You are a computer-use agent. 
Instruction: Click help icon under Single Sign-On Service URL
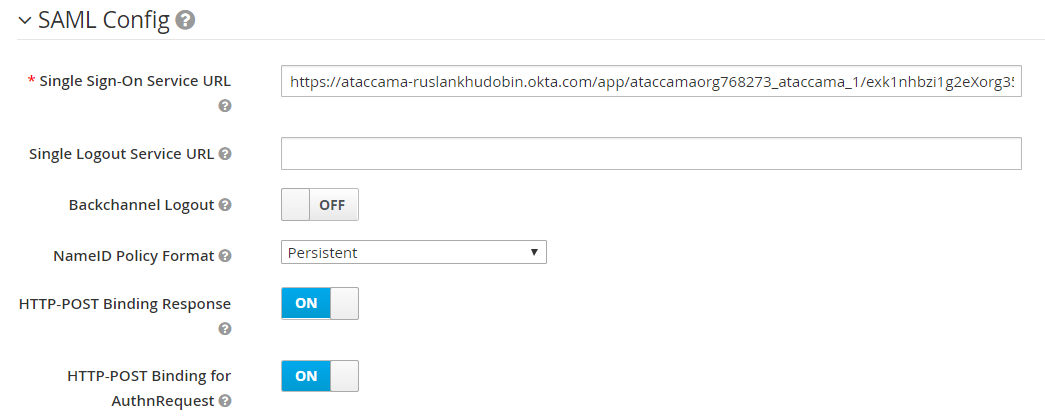click(225, 105)
